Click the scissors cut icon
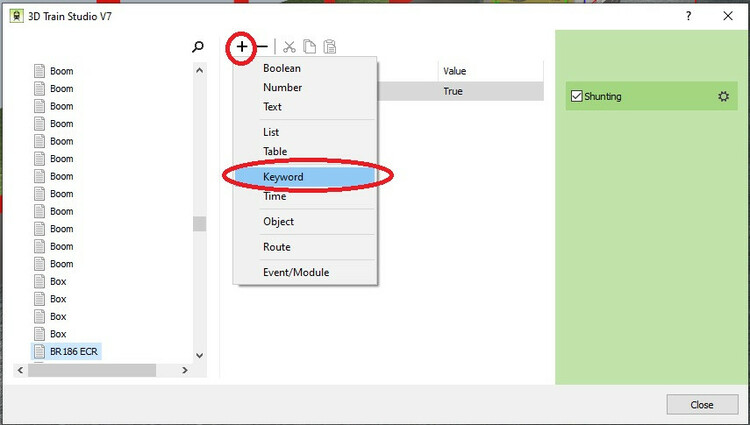The height and width of the screenshot is (425, 750). click(289, 47)
